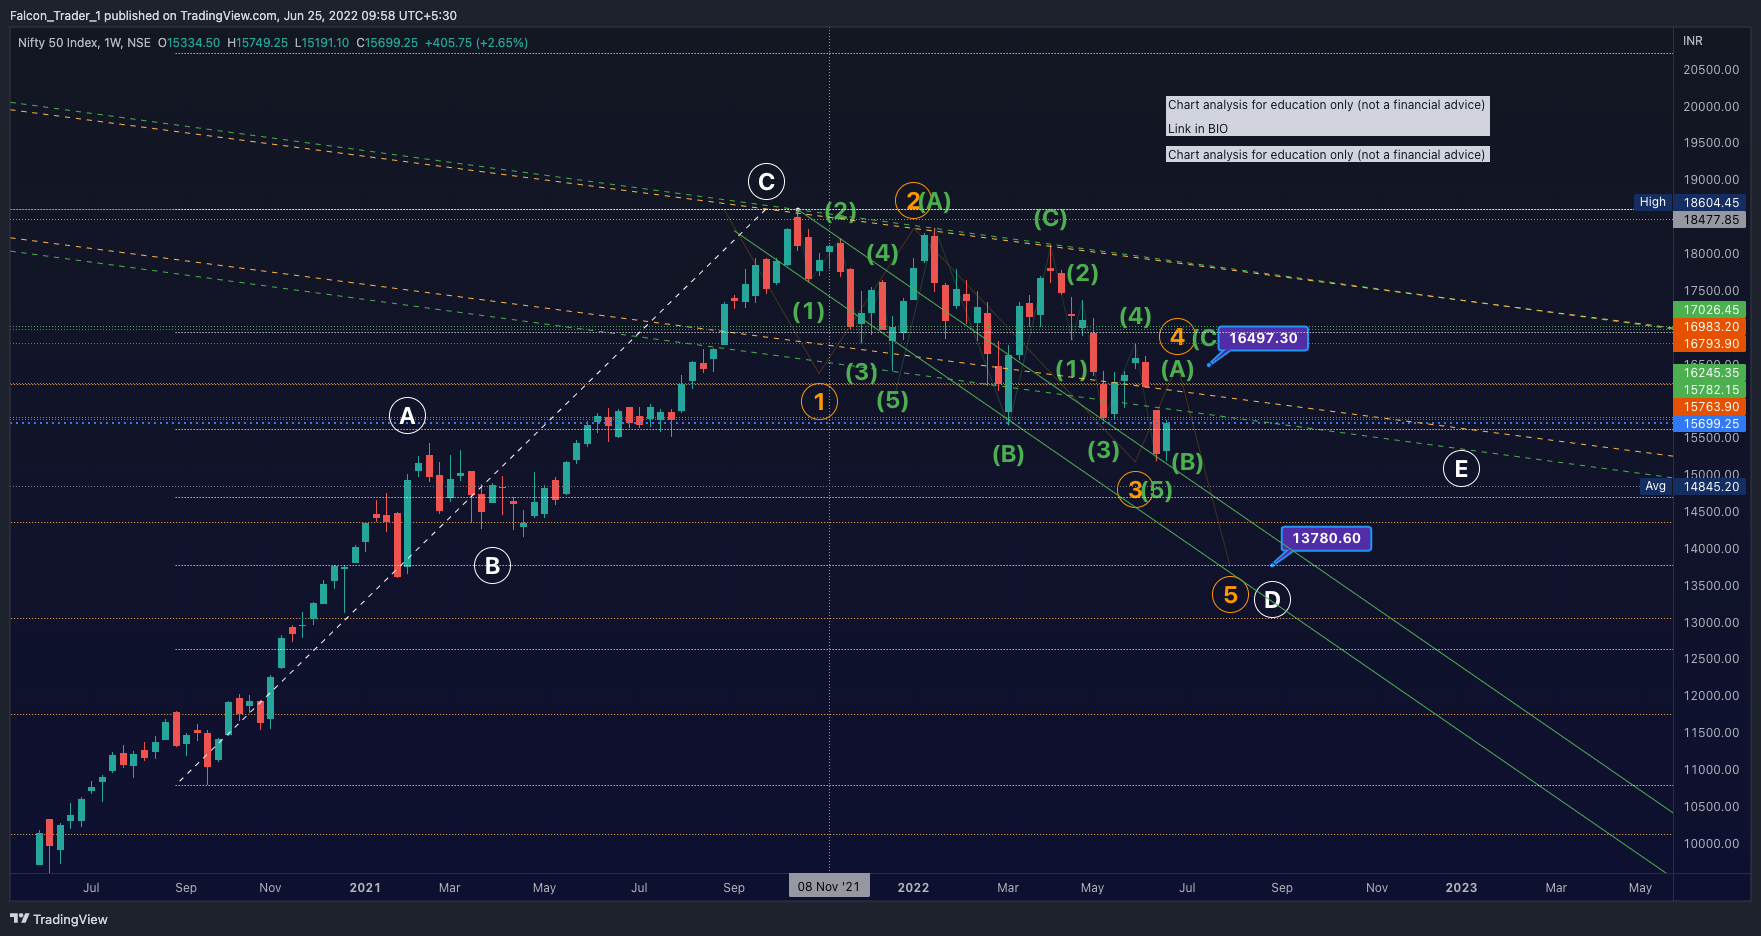Select the orange circled 4 wave label
This screenshot has width=1761, height=936.
click(x=1177, y=337)
